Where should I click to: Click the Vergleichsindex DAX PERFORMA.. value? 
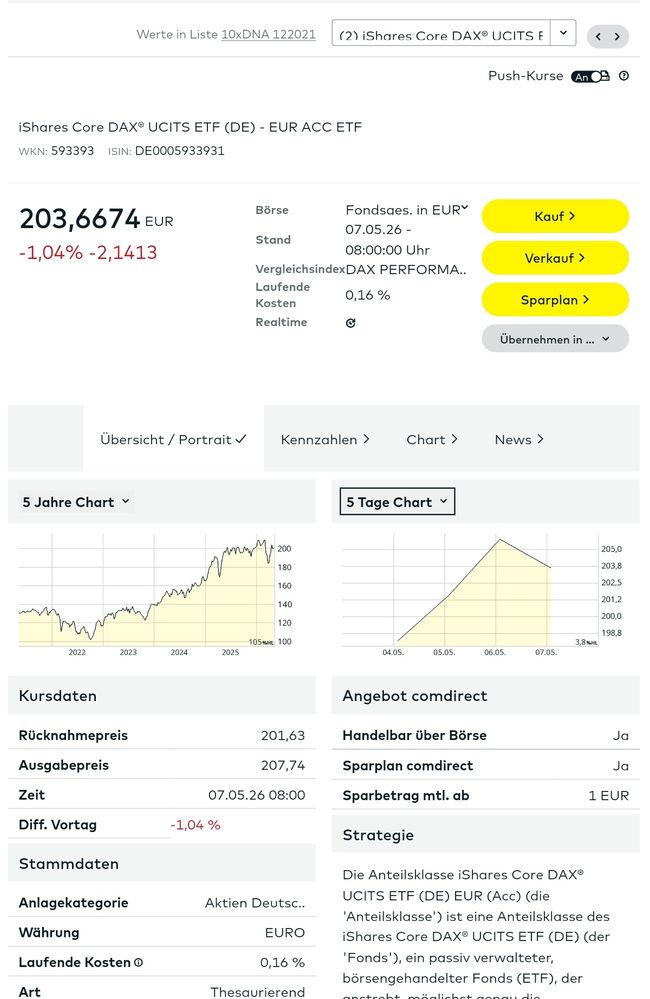click(x=406, y=270)
